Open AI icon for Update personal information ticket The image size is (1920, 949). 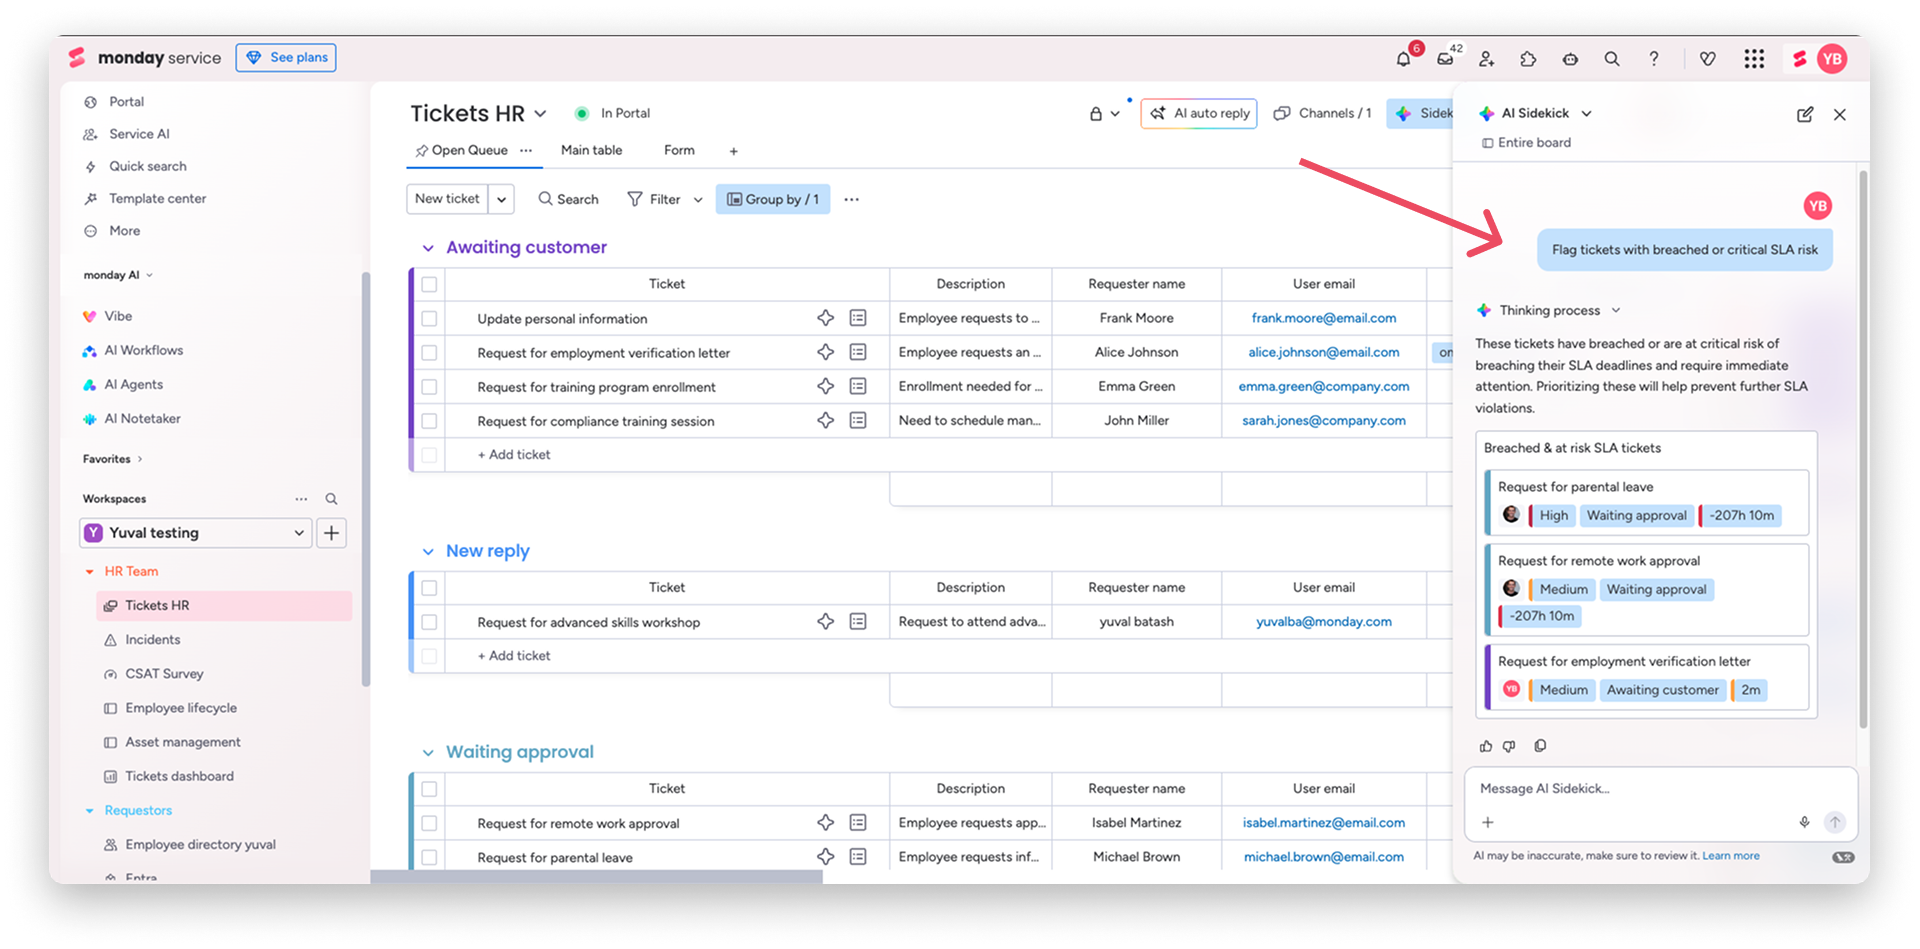pyautogui.click(x=825, y=318)
